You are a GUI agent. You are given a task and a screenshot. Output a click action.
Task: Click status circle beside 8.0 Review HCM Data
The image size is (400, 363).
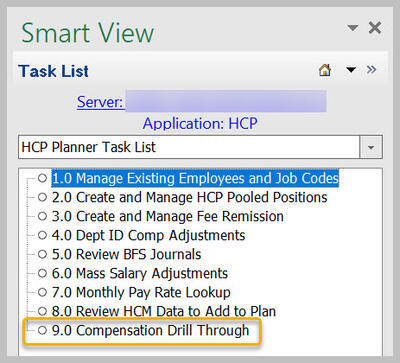pyautogui.click(x=42, y=311)
